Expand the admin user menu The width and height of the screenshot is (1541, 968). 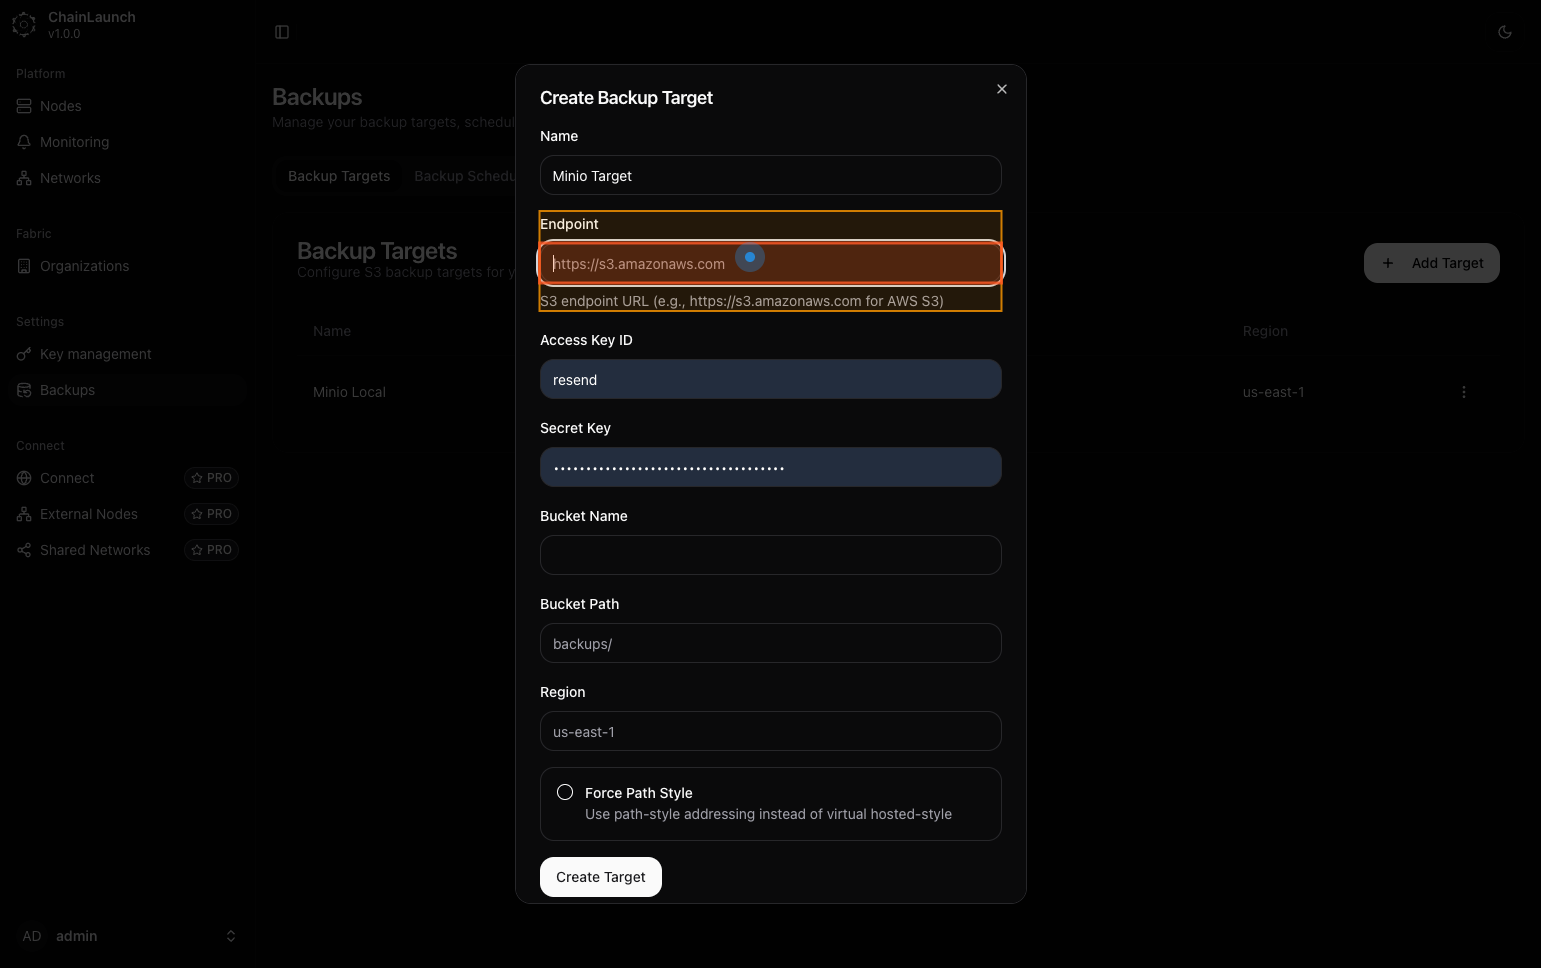pos(230,936)
